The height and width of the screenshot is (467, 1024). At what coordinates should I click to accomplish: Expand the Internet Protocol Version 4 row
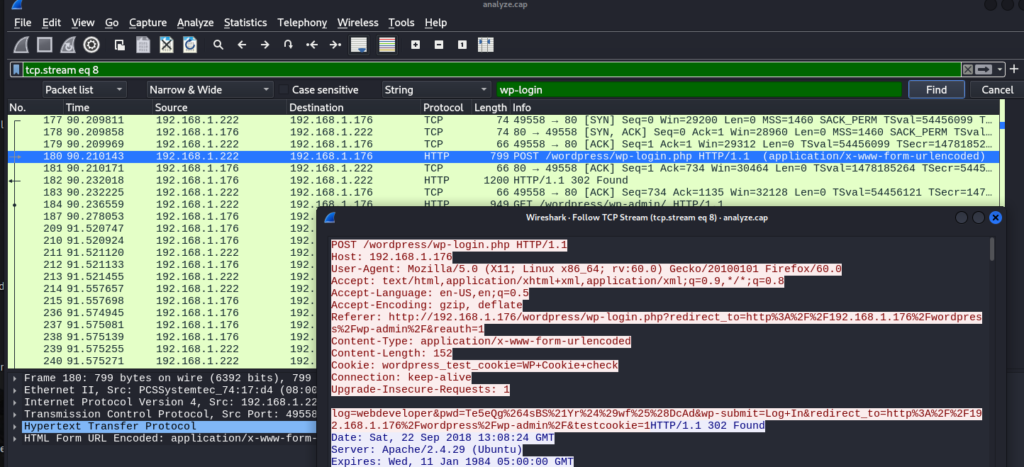(x=16, y=402)
